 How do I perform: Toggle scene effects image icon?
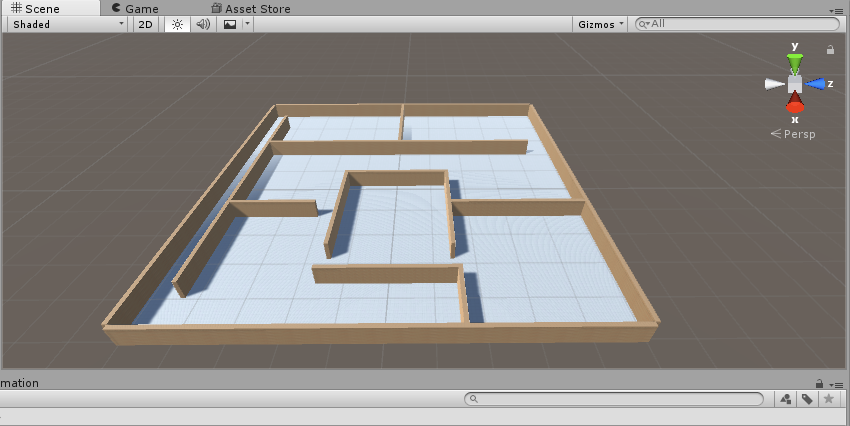[230, 24]
